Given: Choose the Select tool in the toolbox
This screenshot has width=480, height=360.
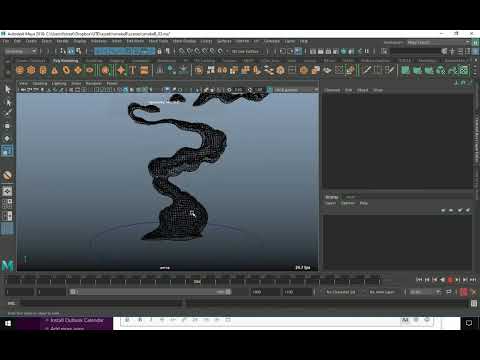Looking at the screenshot, I should [8, 89].
